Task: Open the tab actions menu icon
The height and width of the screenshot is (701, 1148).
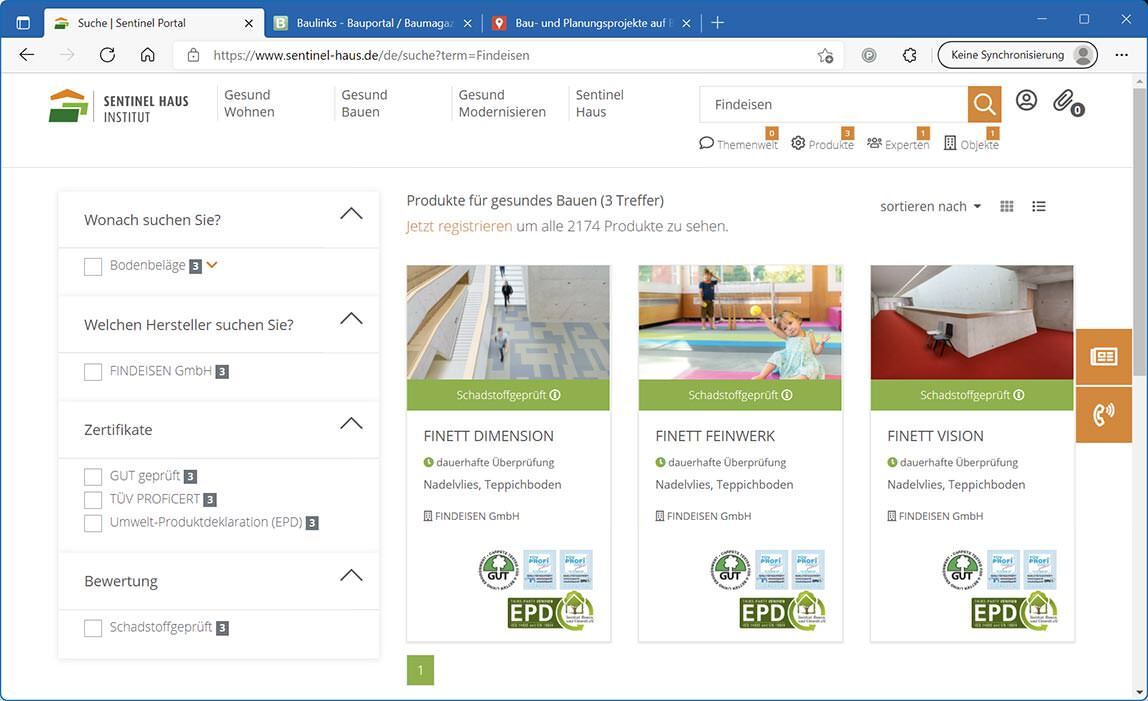Action: (x=23, y=23)
